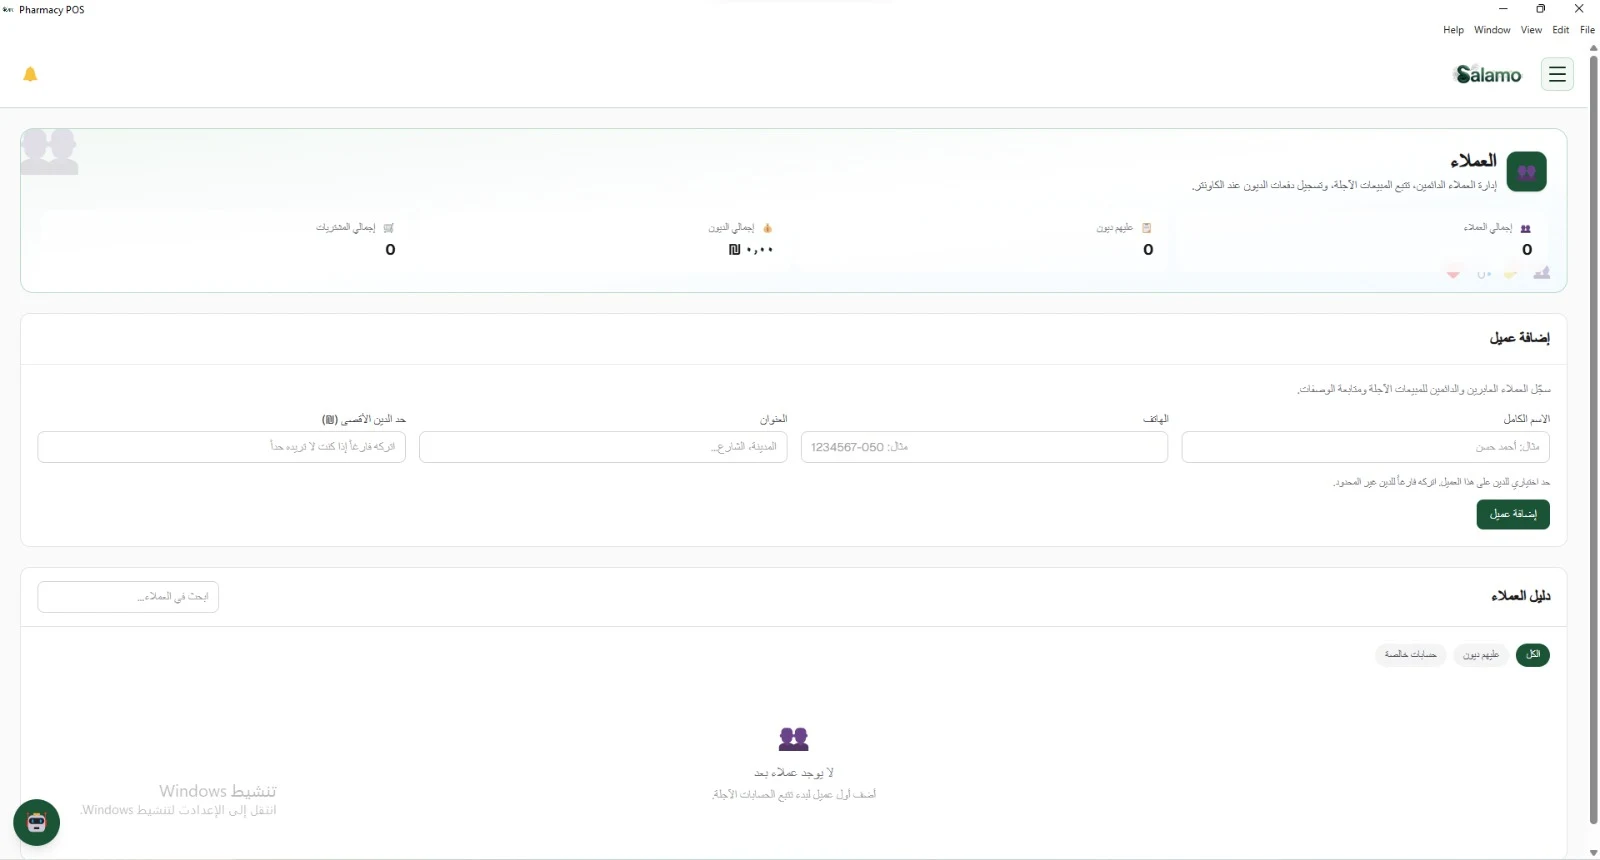Focus the العنوان address field
Image resolution: width=1600 pixels, height=860 pixels.
tap(603, 447)
